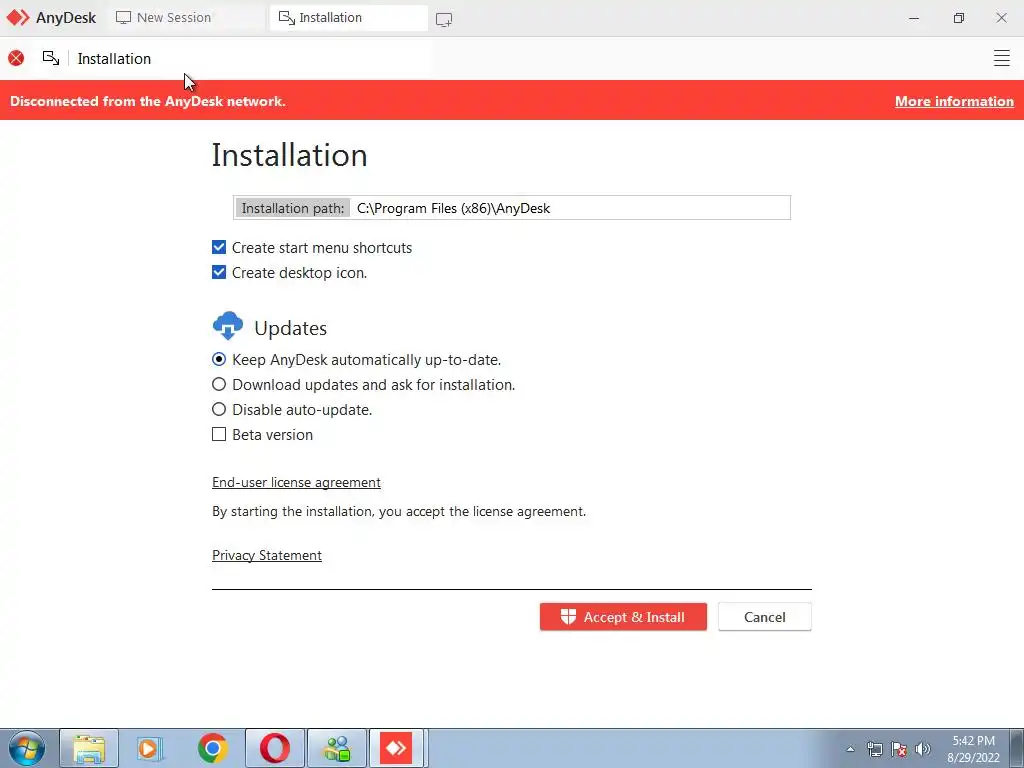Open Google Chrome from the taskbar

pyautogui.click(x=213, y=748)
